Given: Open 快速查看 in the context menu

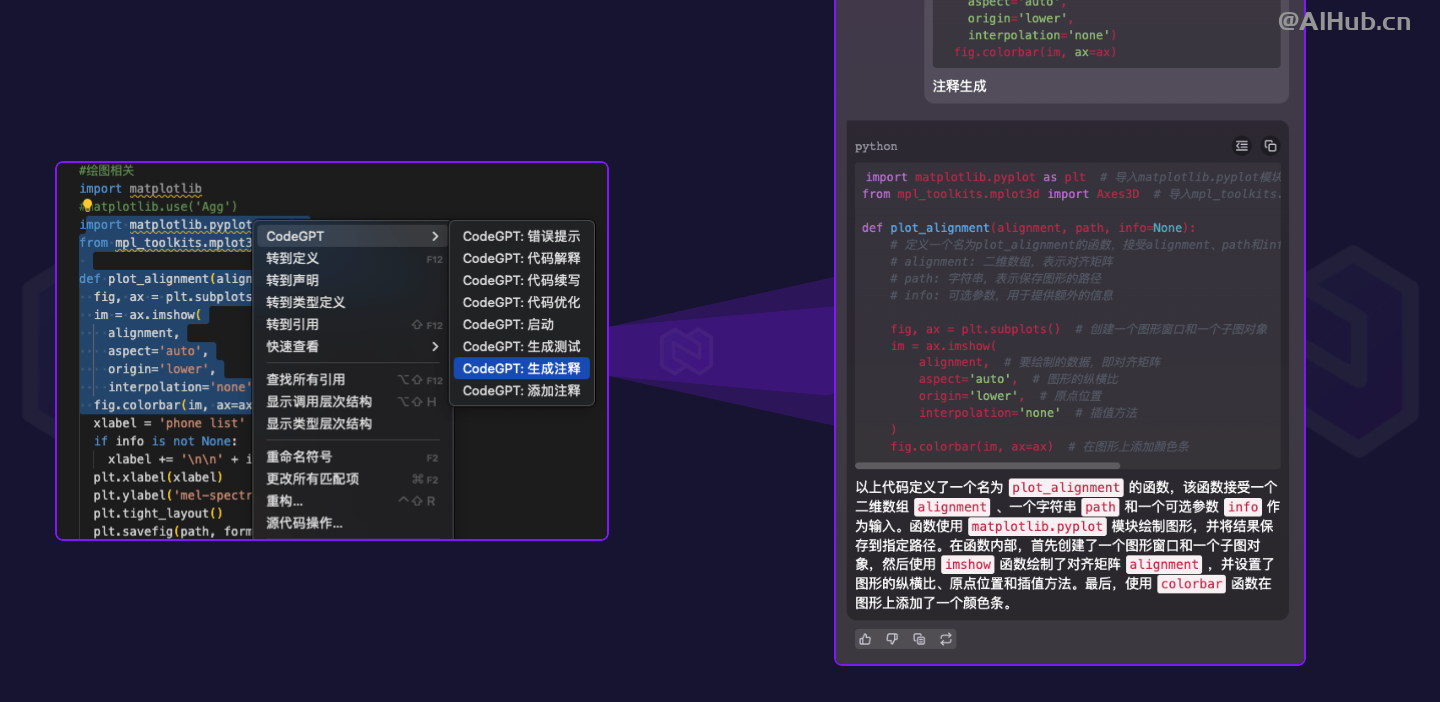Looking at the screenshot, I should (353, 346).
